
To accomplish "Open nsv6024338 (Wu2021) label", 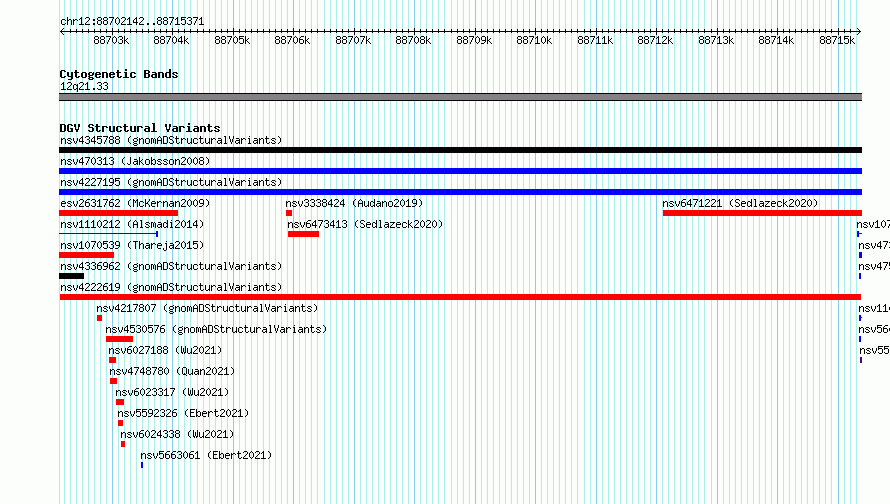I will pos(177,434).
